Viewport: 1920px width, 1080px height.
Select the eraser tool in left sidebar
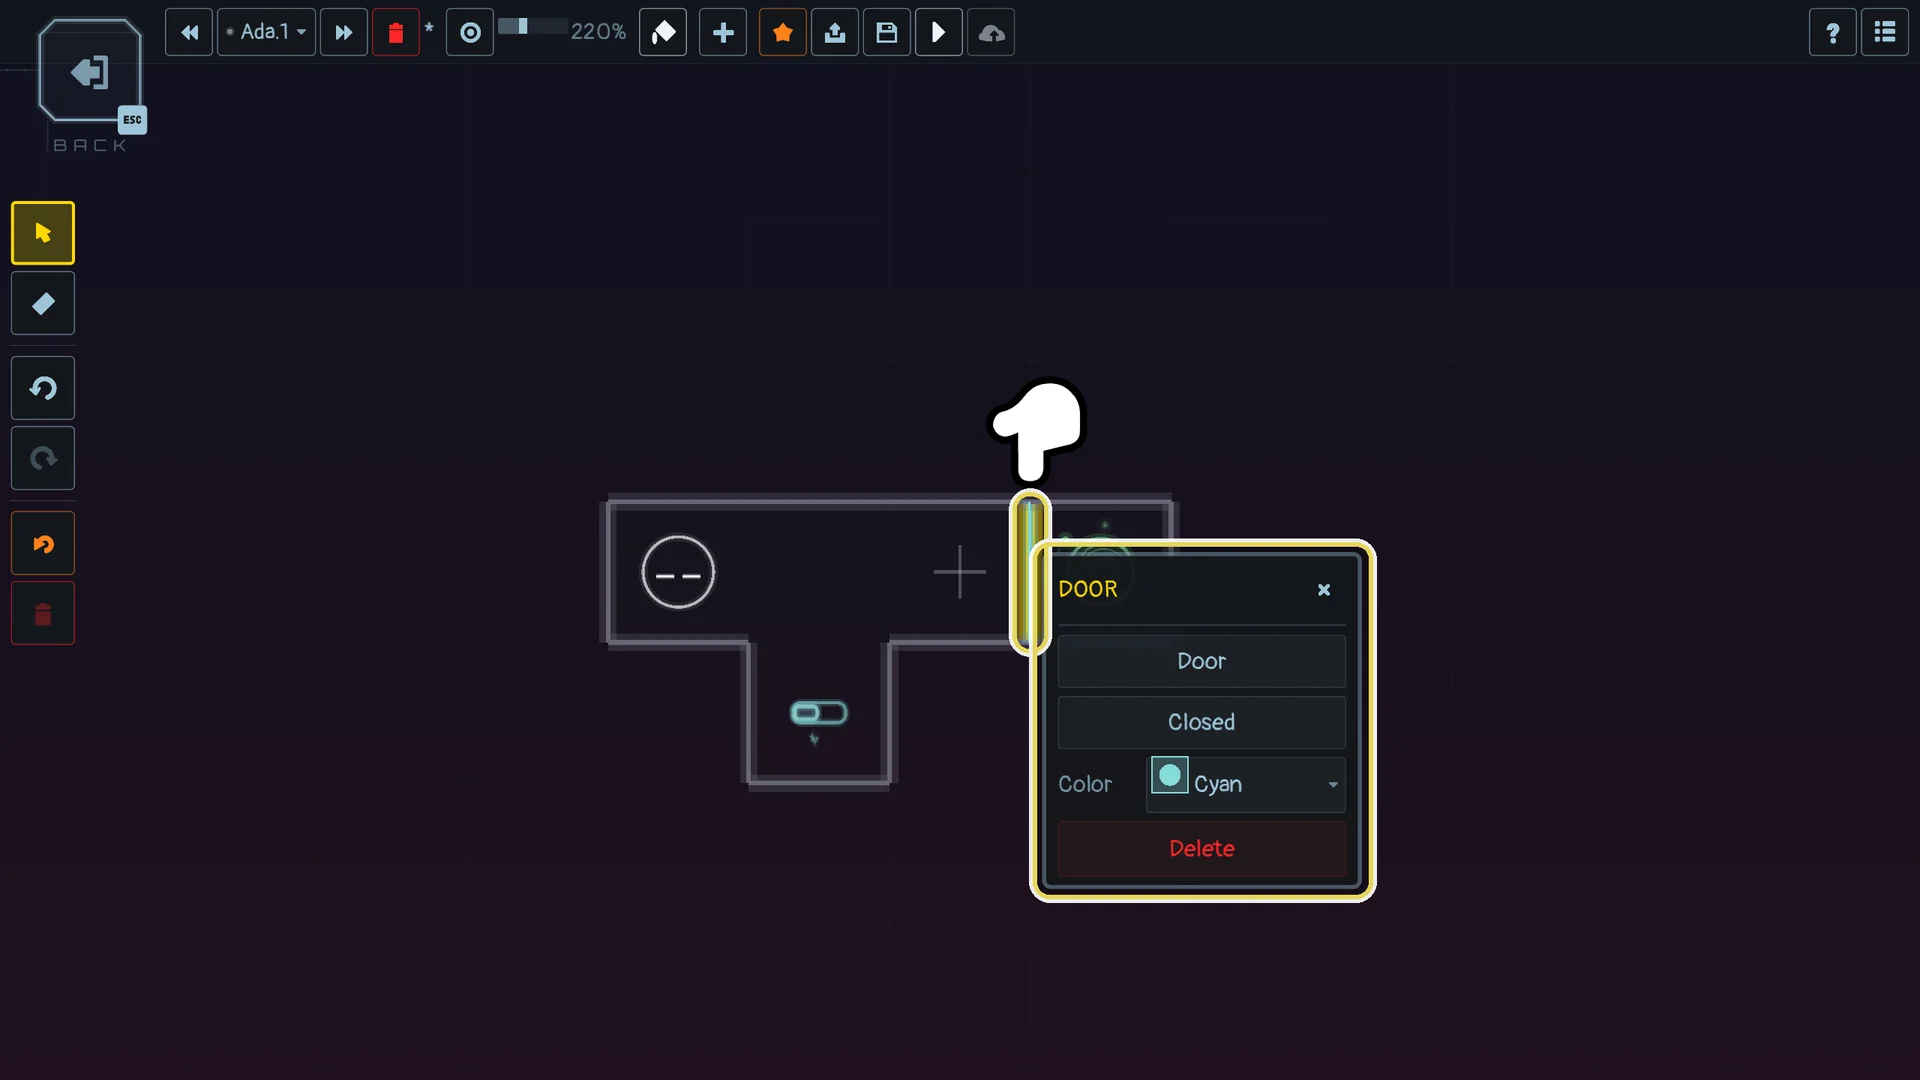(x=43, y=303)
